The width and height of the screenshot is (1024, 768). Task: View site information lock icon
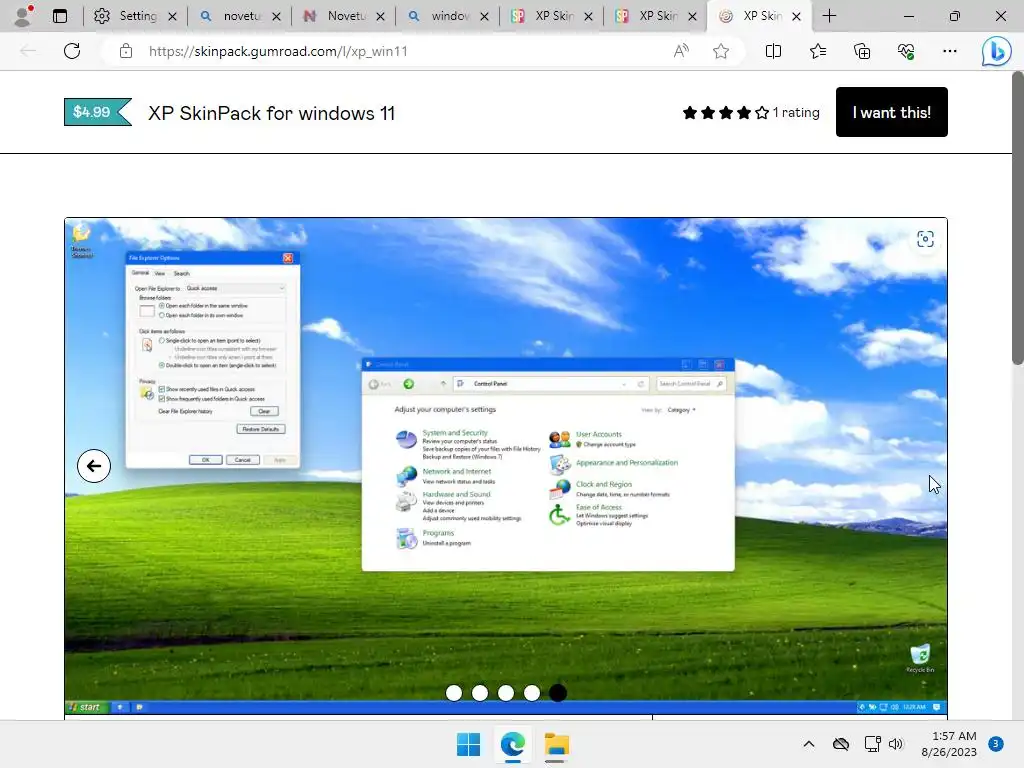tap(126, 51)
